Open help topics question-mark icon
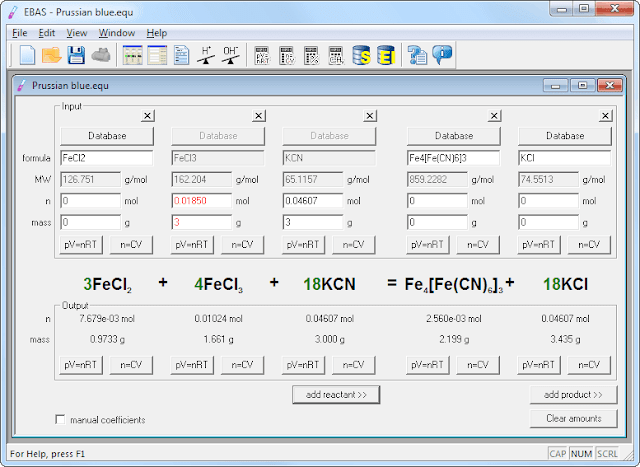This screenshot has height=467, width=640. click(417, 55)
